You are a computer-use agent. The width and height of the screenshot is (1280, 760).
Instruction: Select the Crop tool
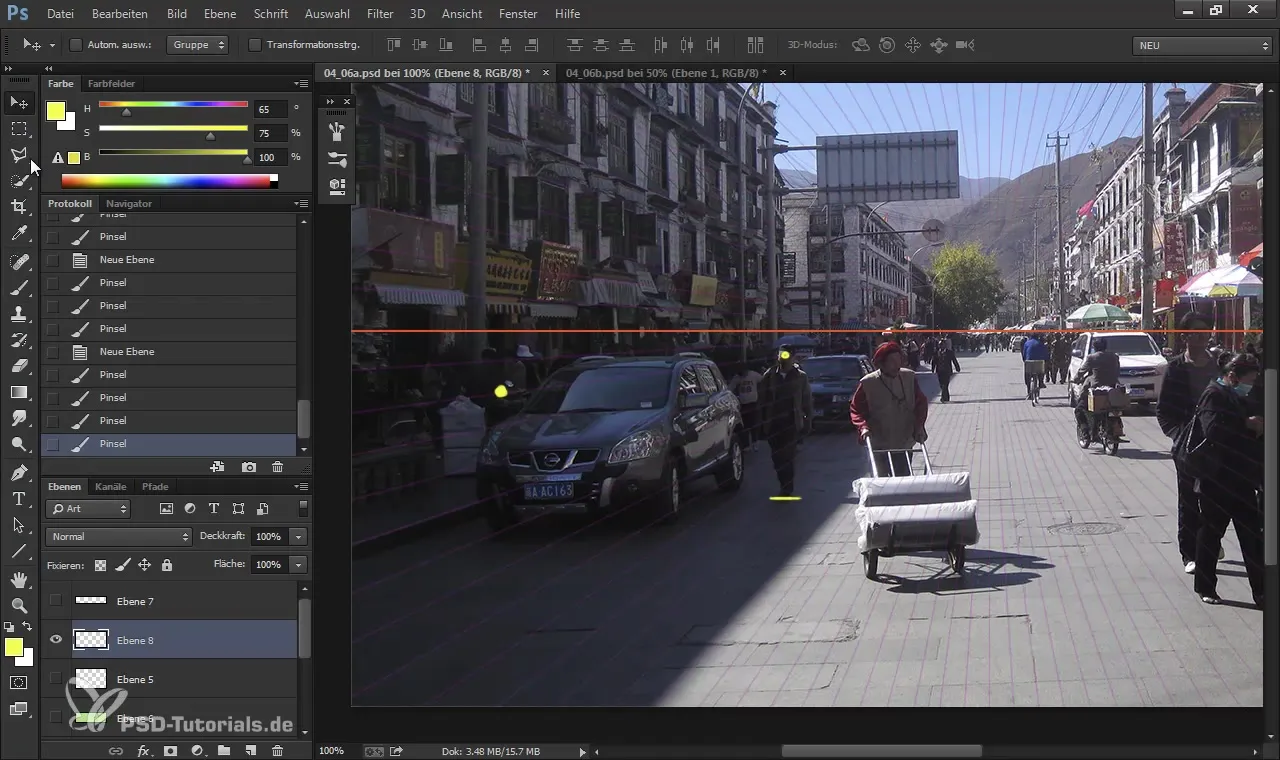pyautogui.click(x=19, y=207)
